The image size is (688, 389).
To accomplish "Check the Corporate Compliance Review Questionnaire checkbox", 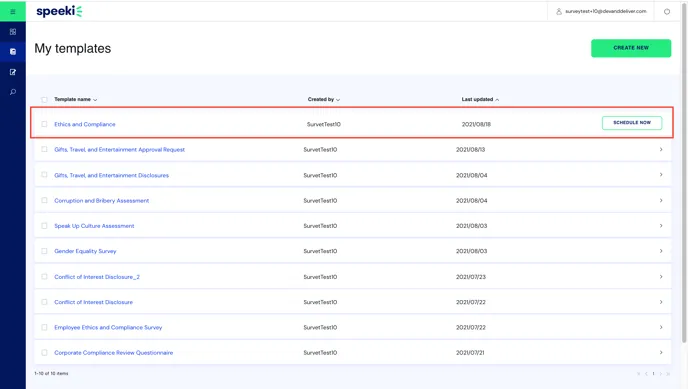I will pyautogui.click(x=44, y=353).
